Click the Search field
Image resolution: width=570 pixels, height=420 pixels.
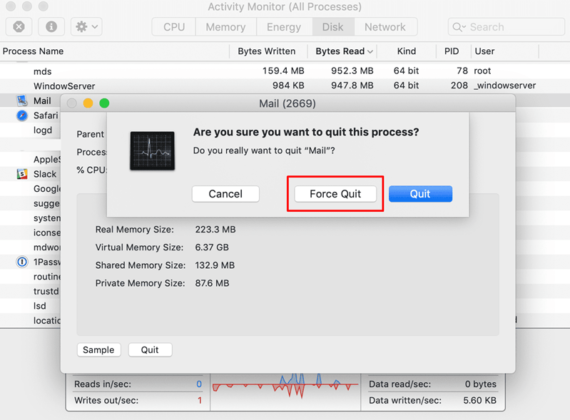click(x=506, y=27)
